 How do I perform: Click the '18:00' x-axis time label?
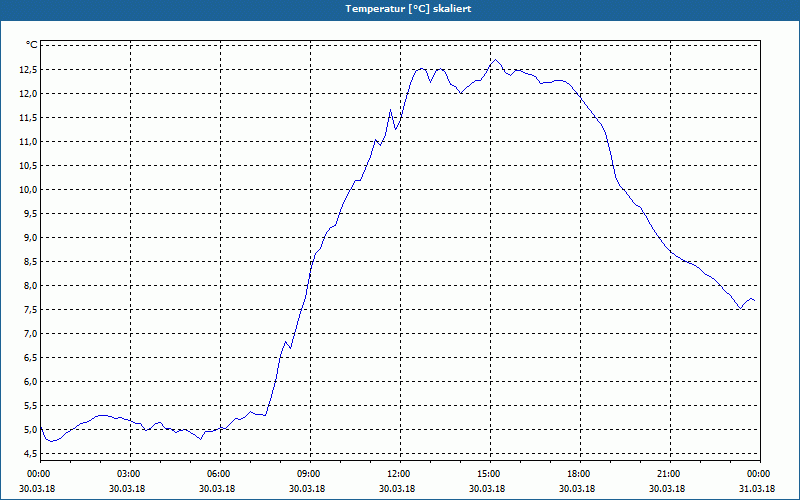coord(580,474)
